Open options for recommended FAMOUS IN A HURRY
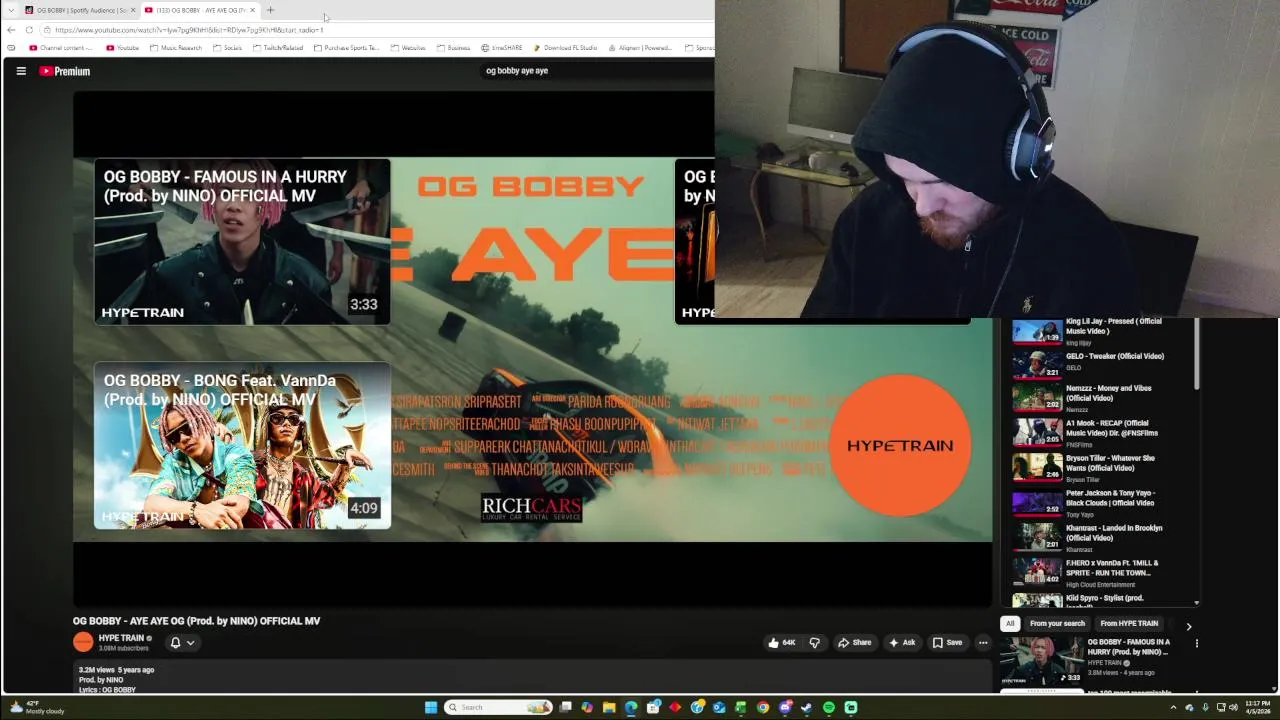 tap(1196, 644)
